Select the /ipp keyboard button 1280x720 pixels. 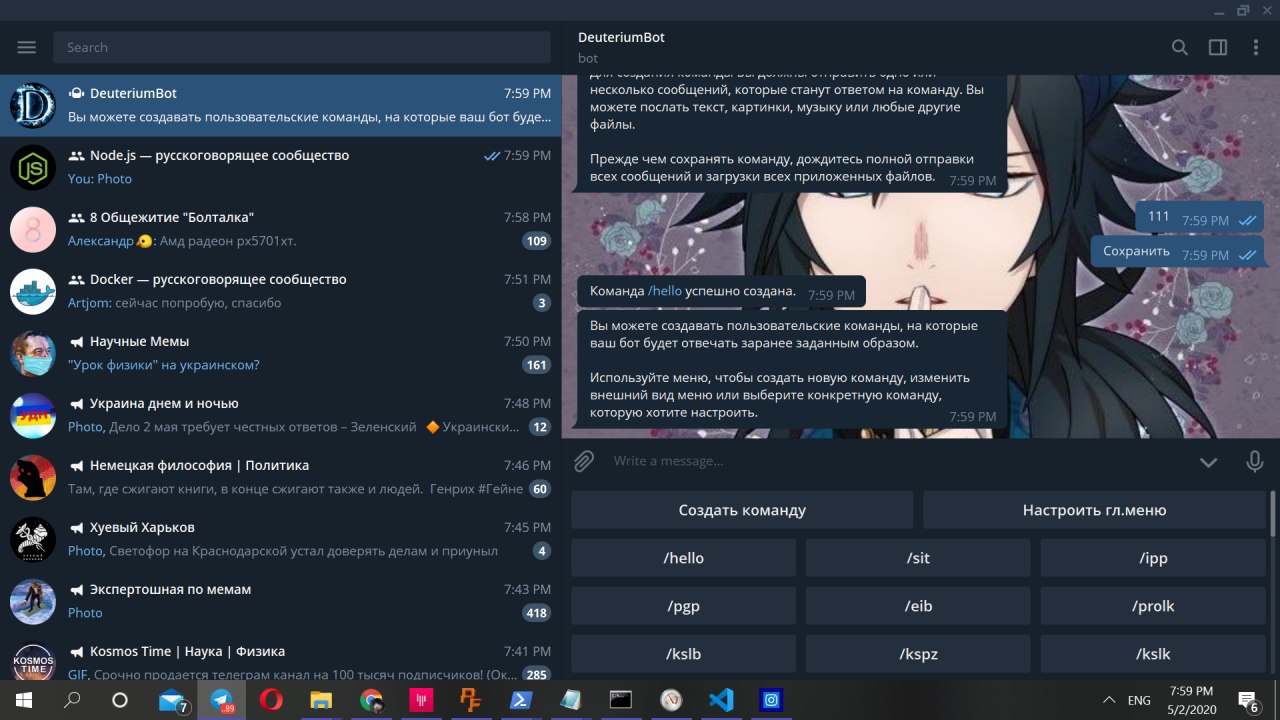[x=1153, y=558]
